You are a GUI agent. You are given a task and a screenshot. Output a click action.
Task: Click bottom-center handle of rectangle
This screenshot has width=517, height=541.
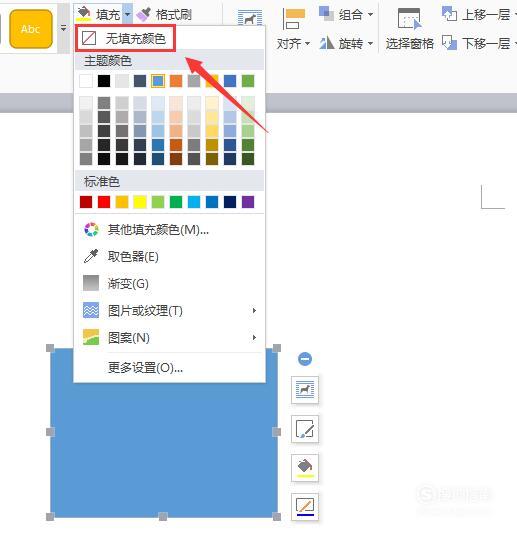pyautogui.click(x=163, y=517)
